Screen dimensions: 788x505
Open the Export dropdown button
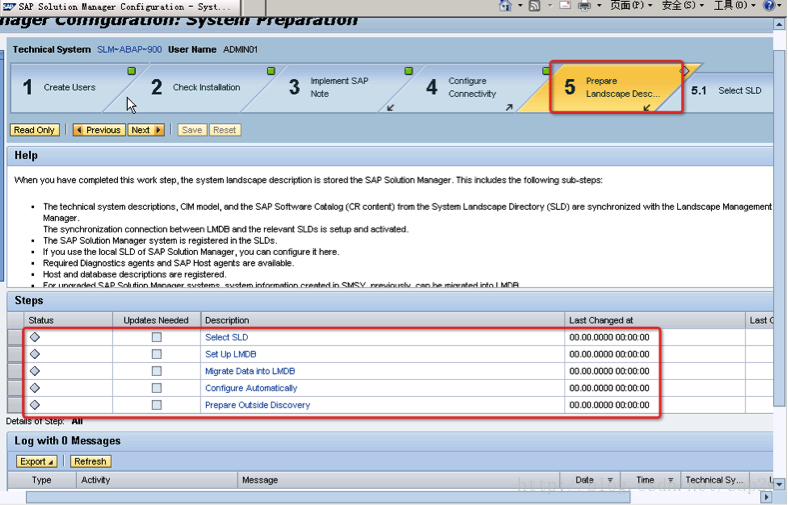pyautogui.click(x=37, y=461)
